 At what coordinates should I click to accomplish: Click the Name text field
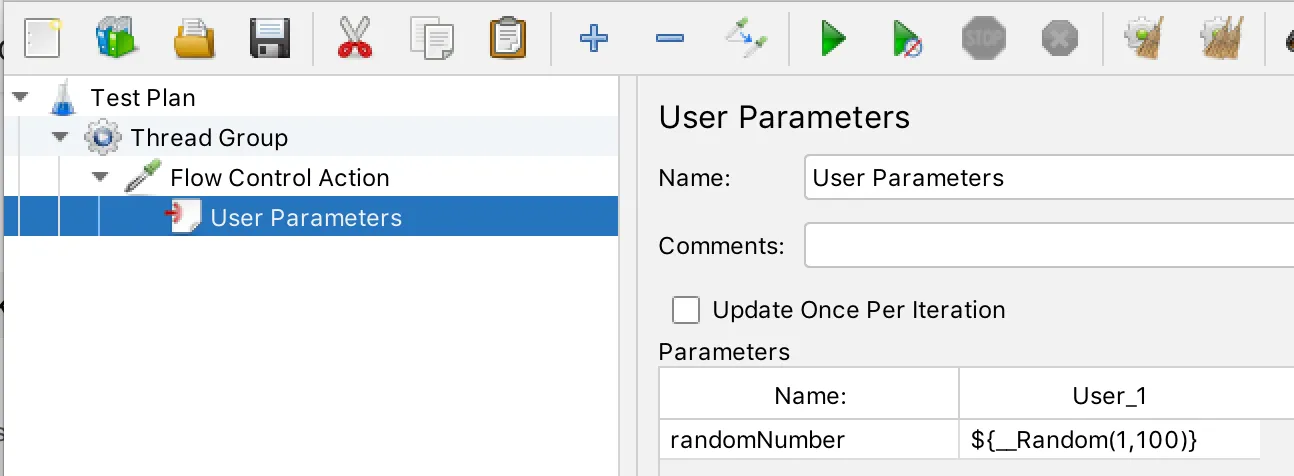click(1047, 179)
